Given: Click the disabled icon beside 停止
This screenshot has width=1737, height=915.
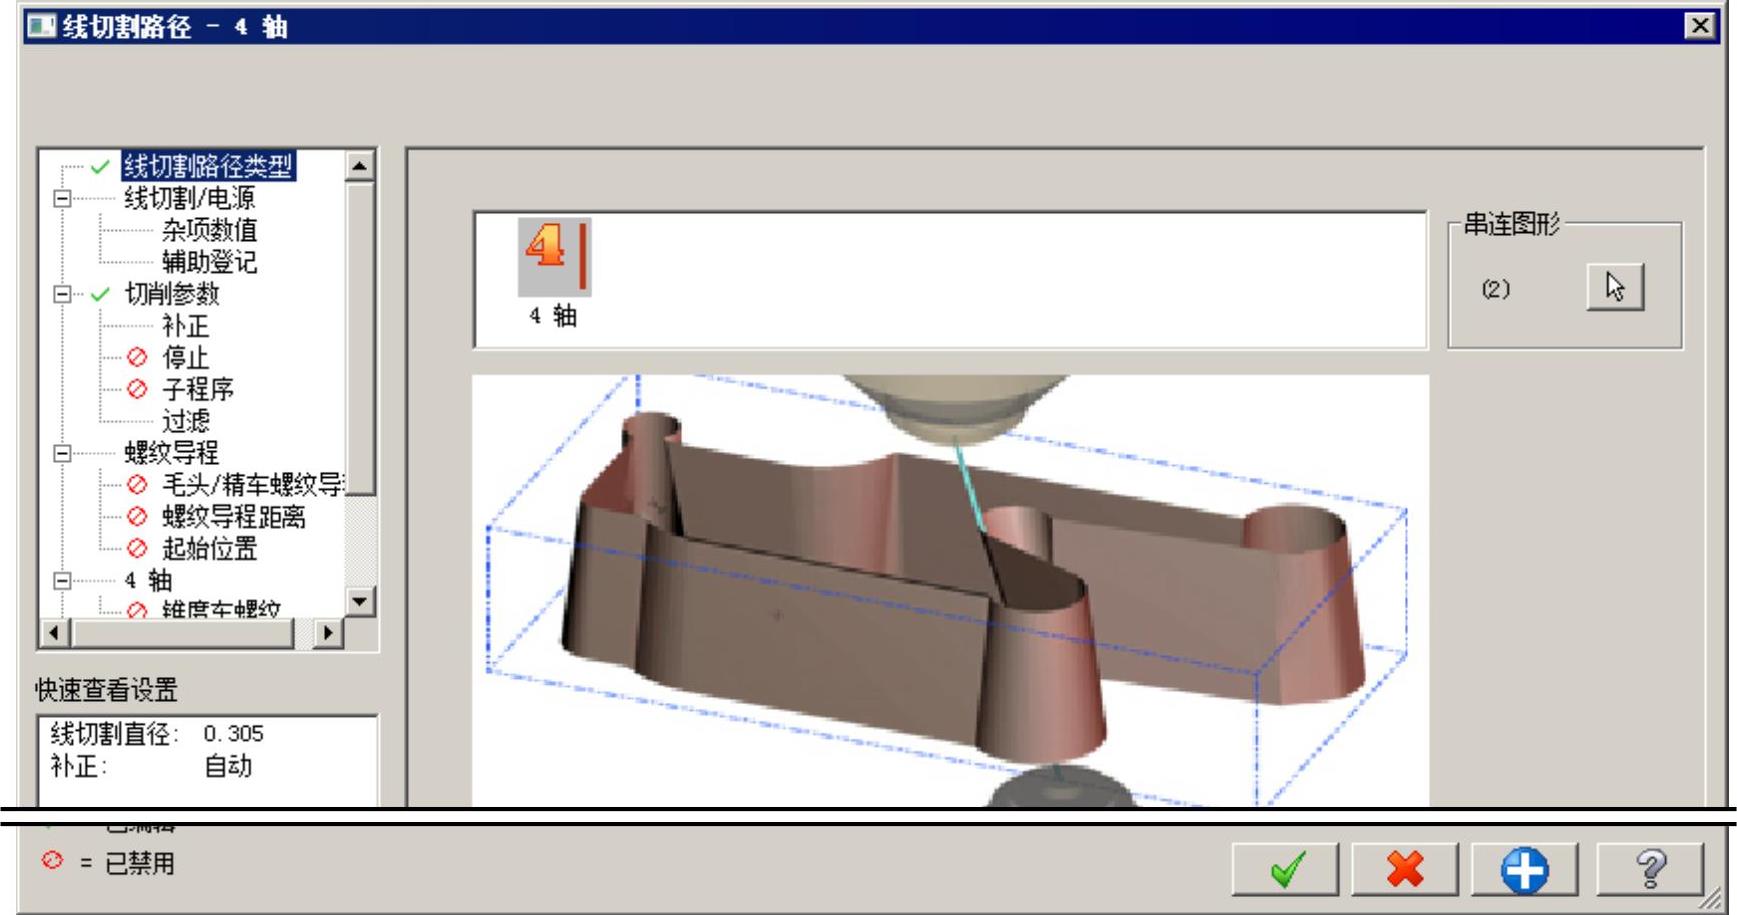Looking at the screenshot, I should tap(137, 357).
